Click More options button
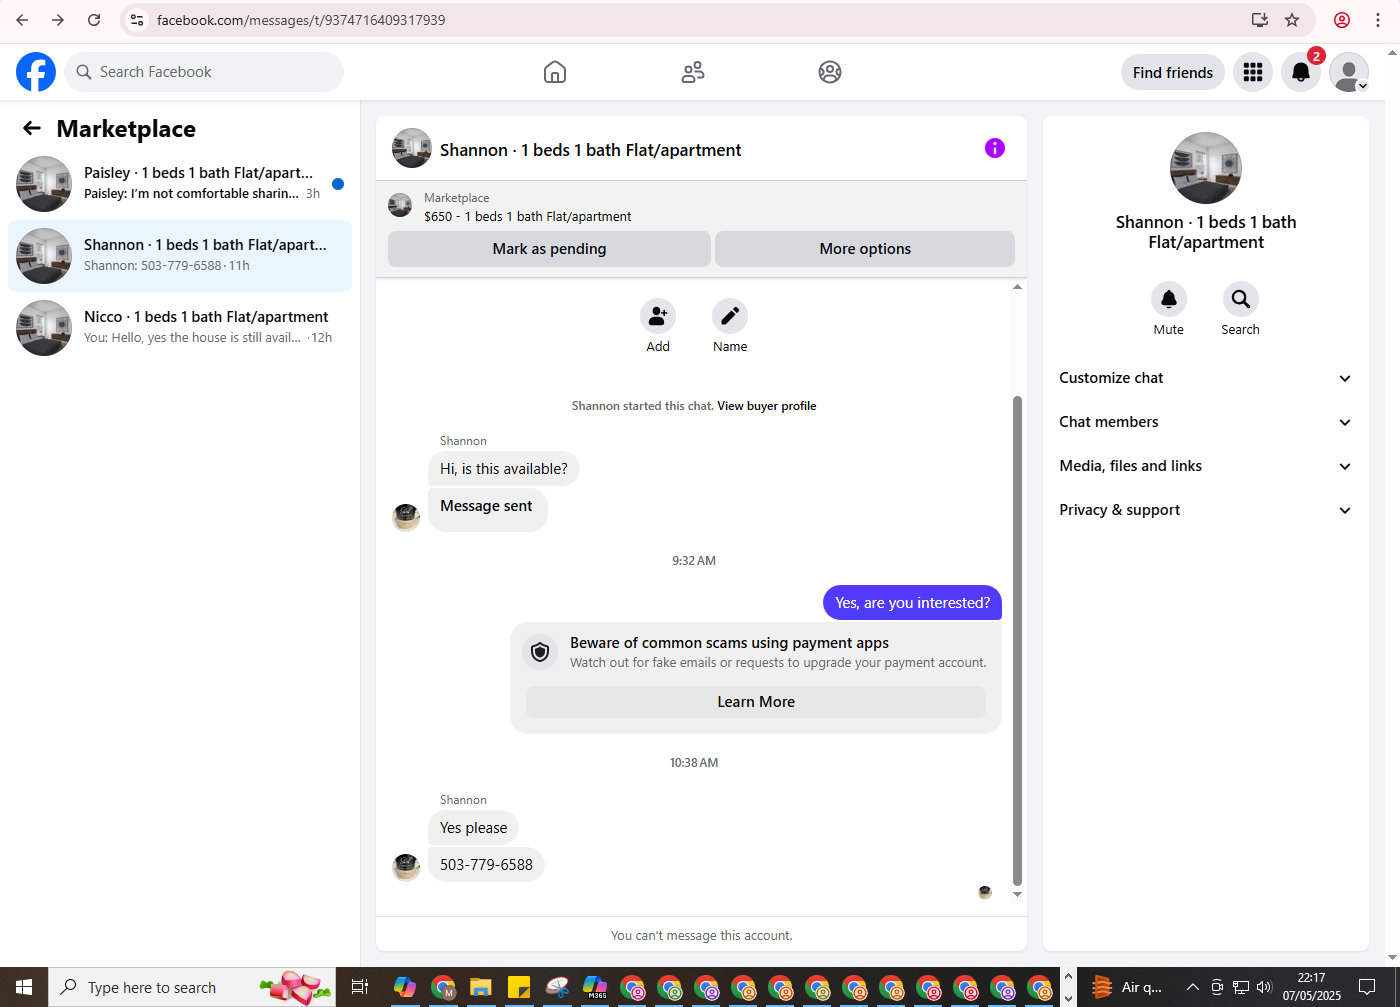 [865, 249]
